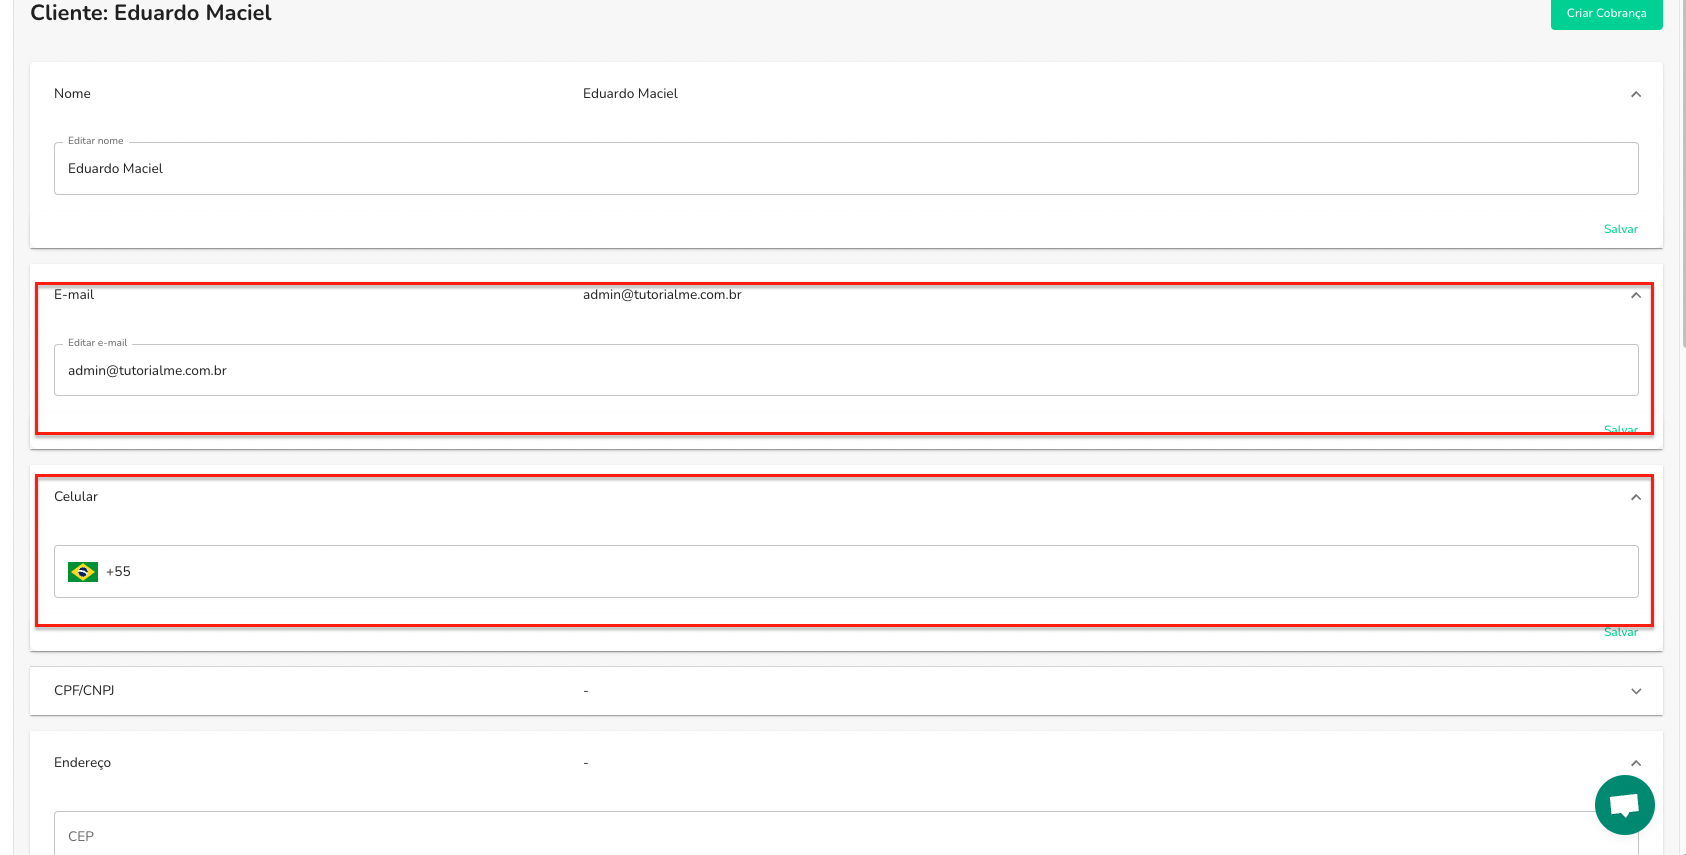Expand the CPF/CNPJ section chevron
The width and height of the screenshot is (1686, 855).
click(1636, 691)
